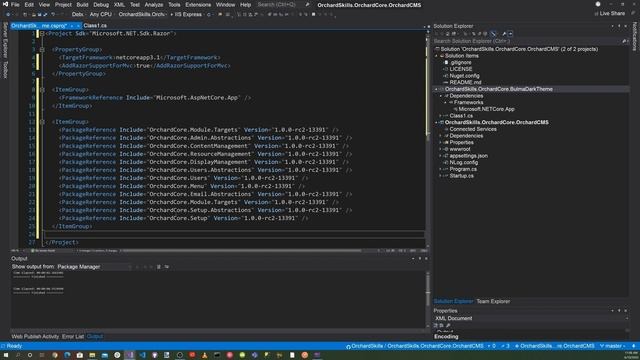Click the Ready status text
Screen dimensions: 640x360
click(14, 346)
